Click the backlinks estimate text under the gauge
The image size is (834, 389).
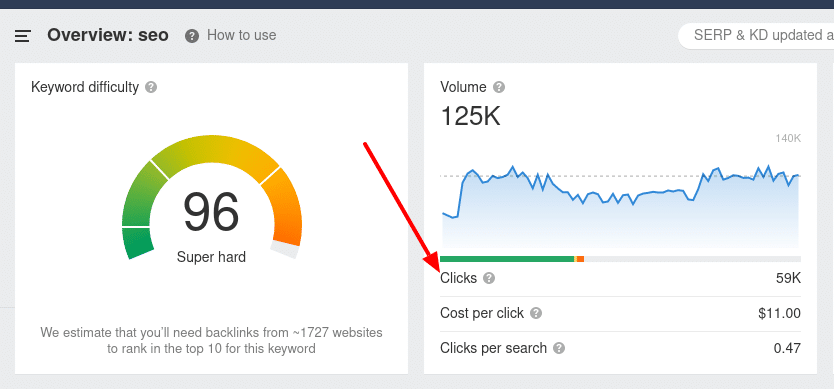pyautogui.click(x=211, y=341)
